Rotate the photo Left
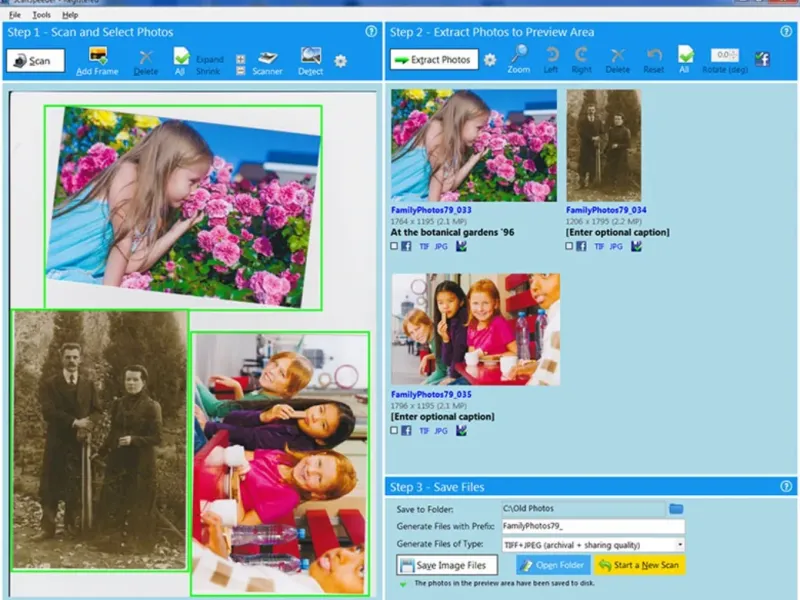This screenshot has width=800, height=600. click(552, 55)
